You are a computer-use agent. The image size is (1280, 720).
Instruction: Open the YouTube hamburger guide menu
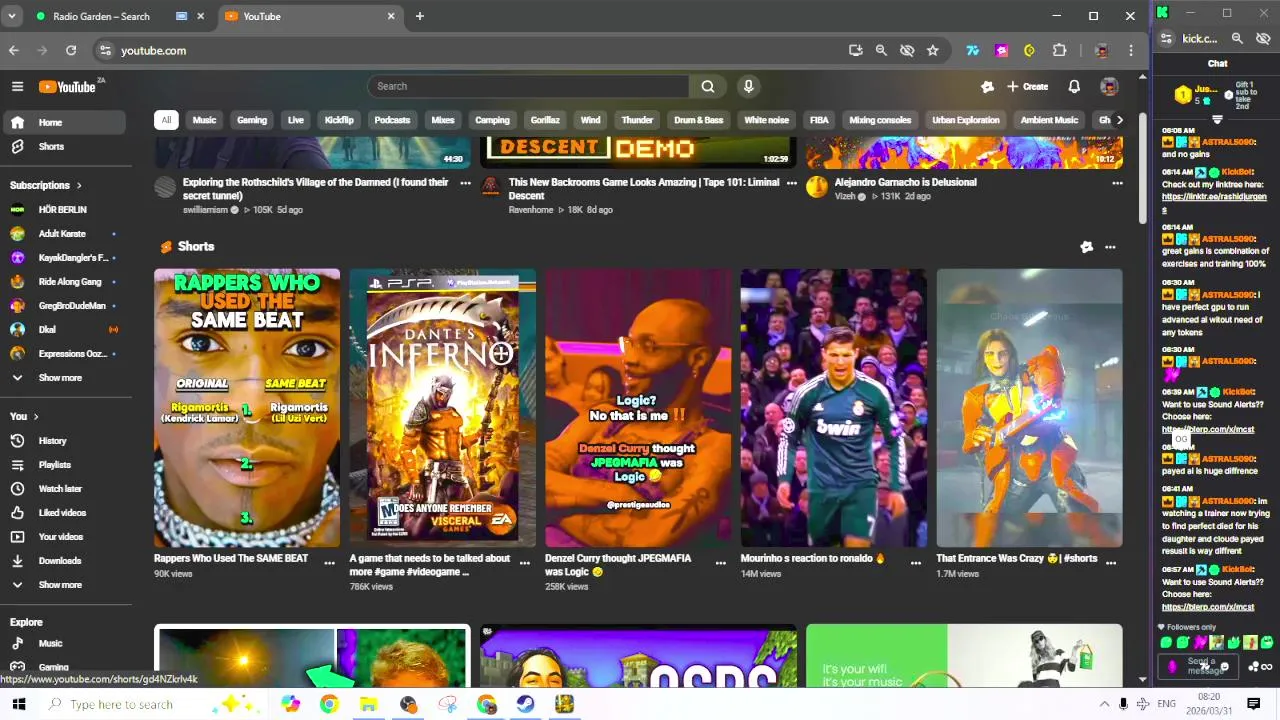coord(17,87)
